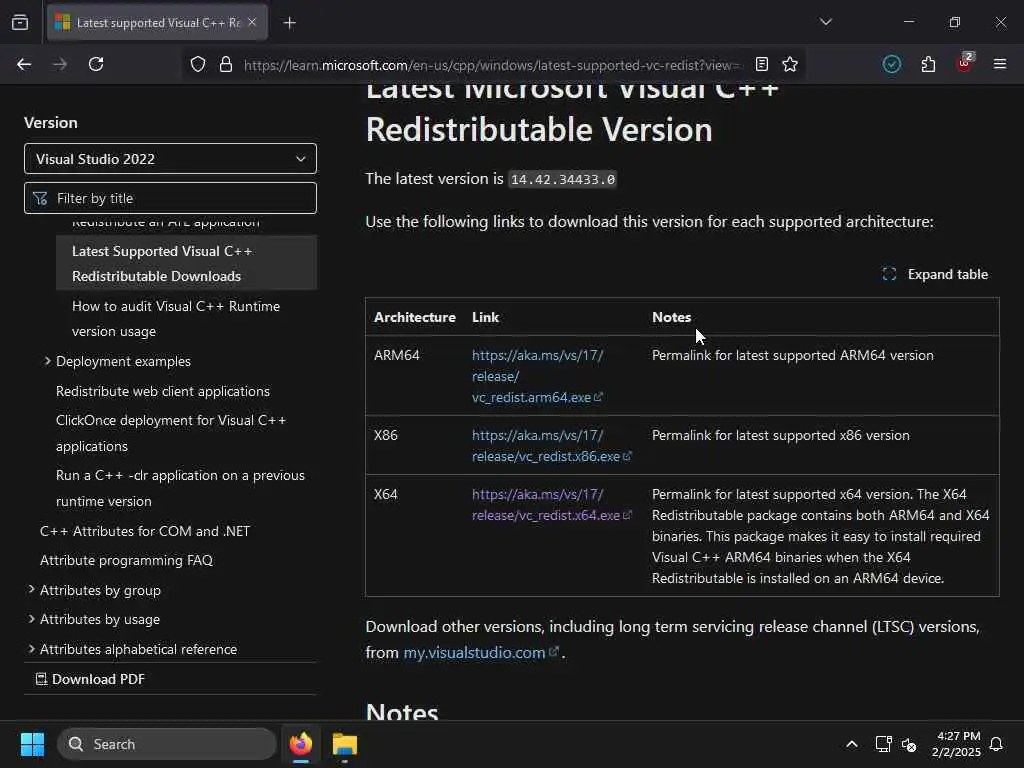Open Run a C++ -clr application article
The width and height of the screenshot is (1024, 768).
pos(180,488)
